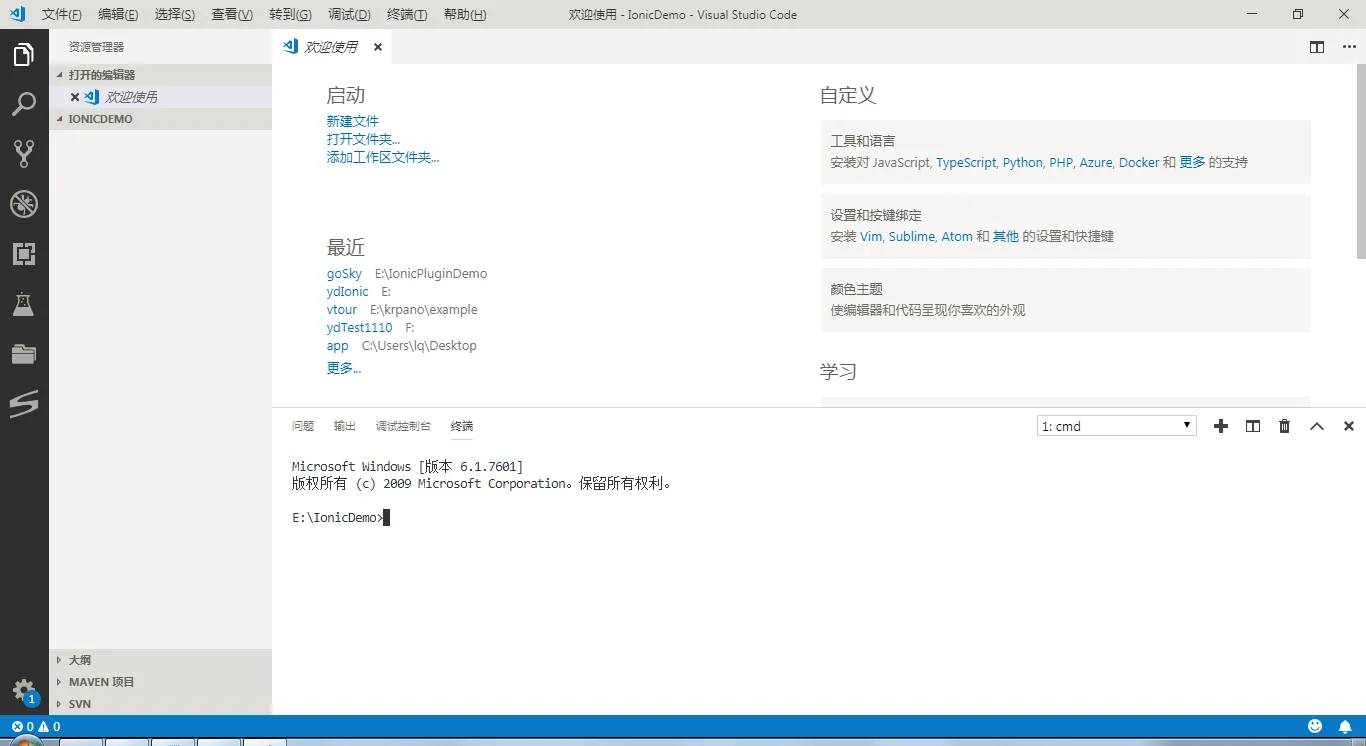
Task: Open the 编辑(E) menu
Action: (x=118, y=15)
